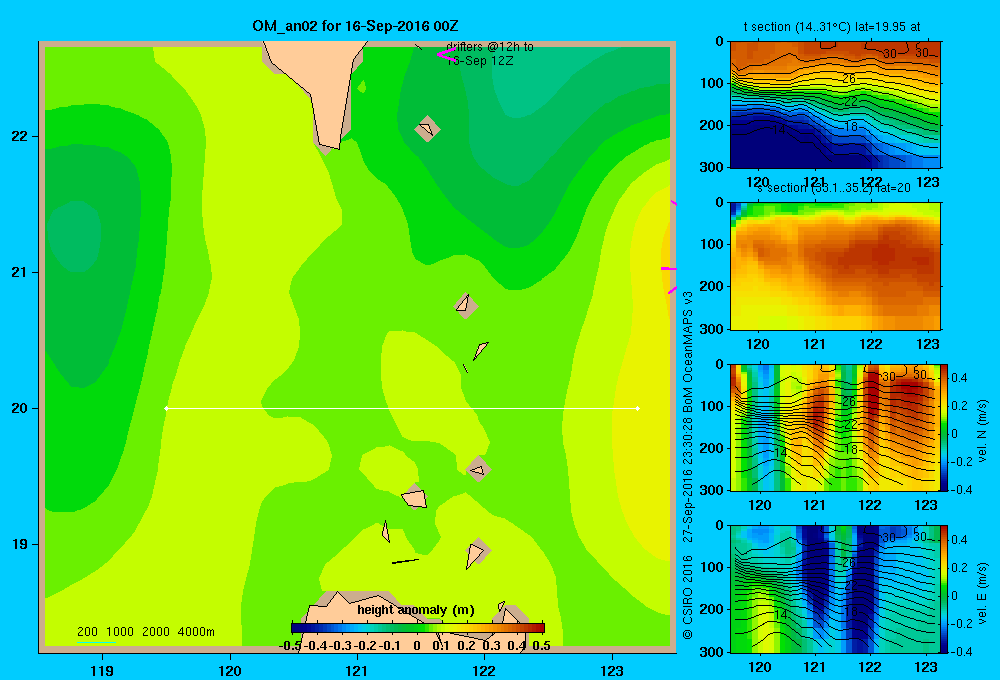Screen dimensions: 1000x680
Task: Click the s section (33.1..35.2) title
Action: pos(833,188)
